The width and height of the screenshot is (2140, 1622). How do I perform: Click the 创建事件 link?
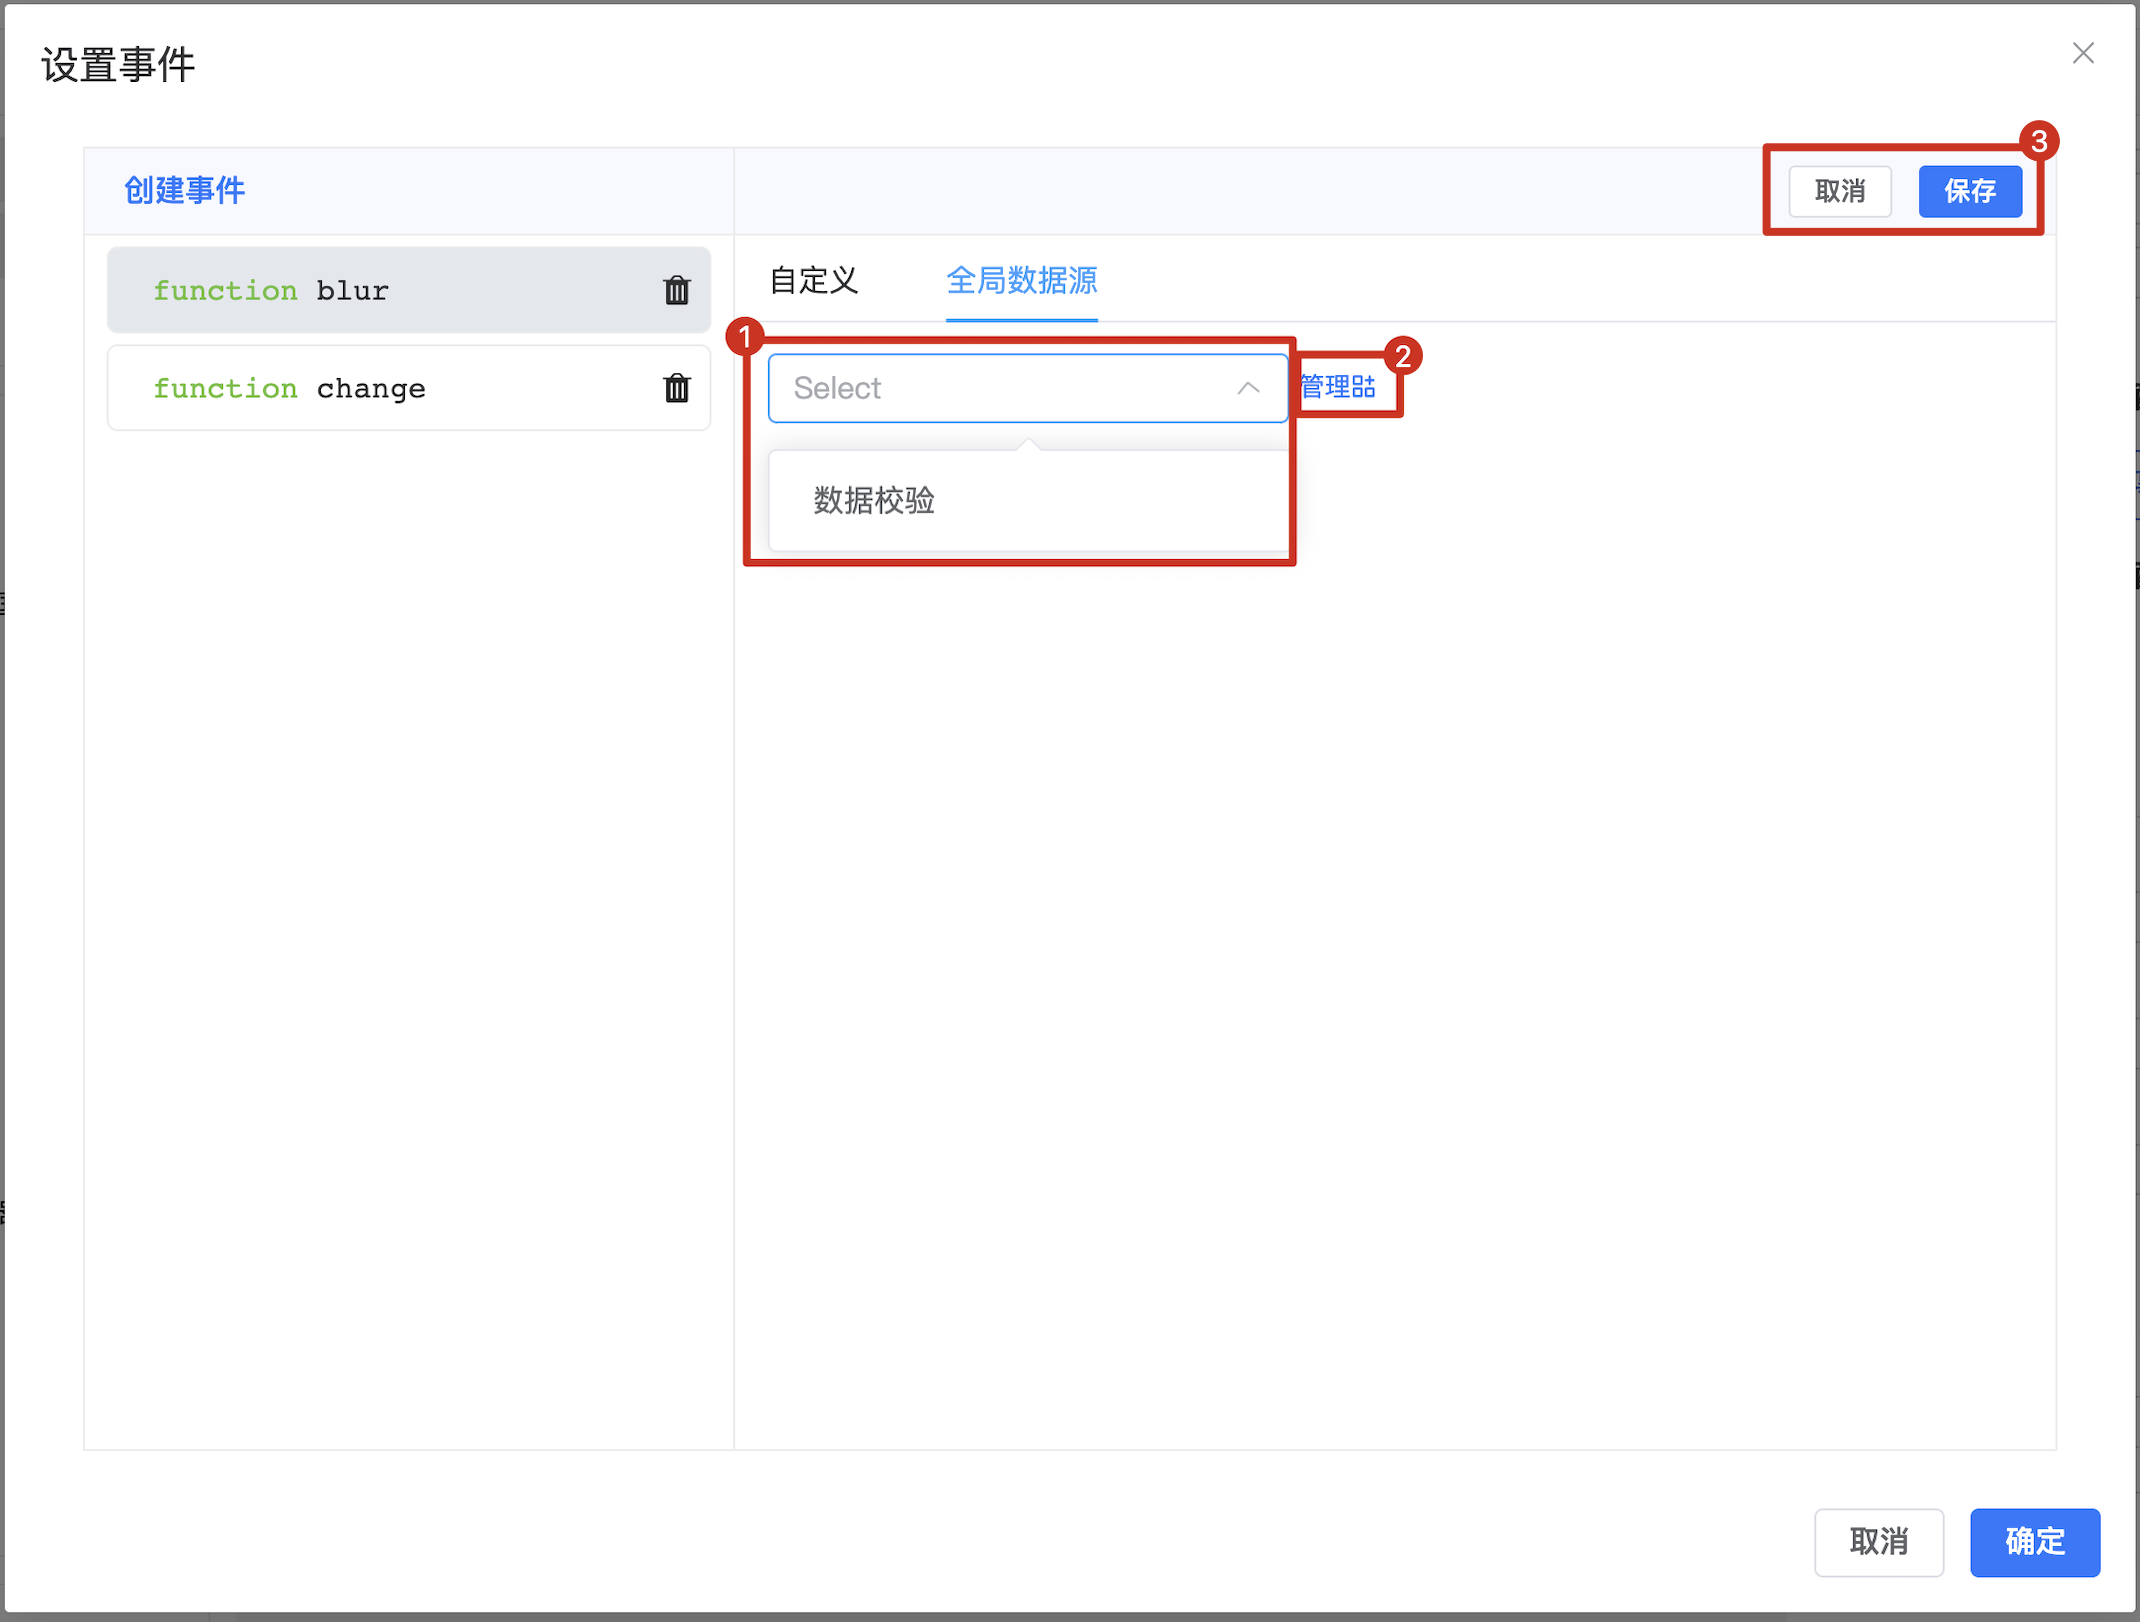pos(185,190)
